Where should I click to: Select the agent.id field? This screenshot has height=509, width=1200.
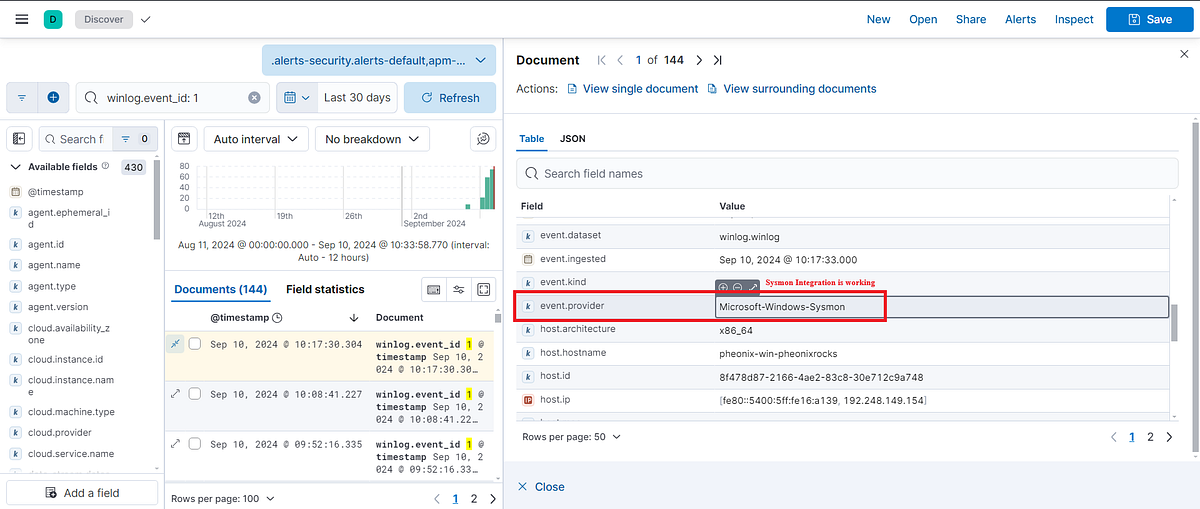46,244
